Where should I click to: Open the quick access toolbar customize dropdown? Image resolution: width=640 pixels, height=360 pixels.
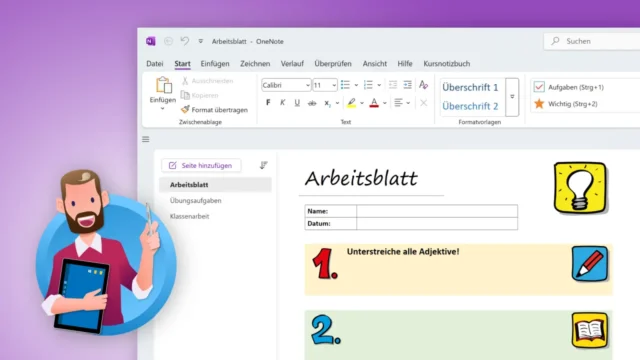[200, 41]
